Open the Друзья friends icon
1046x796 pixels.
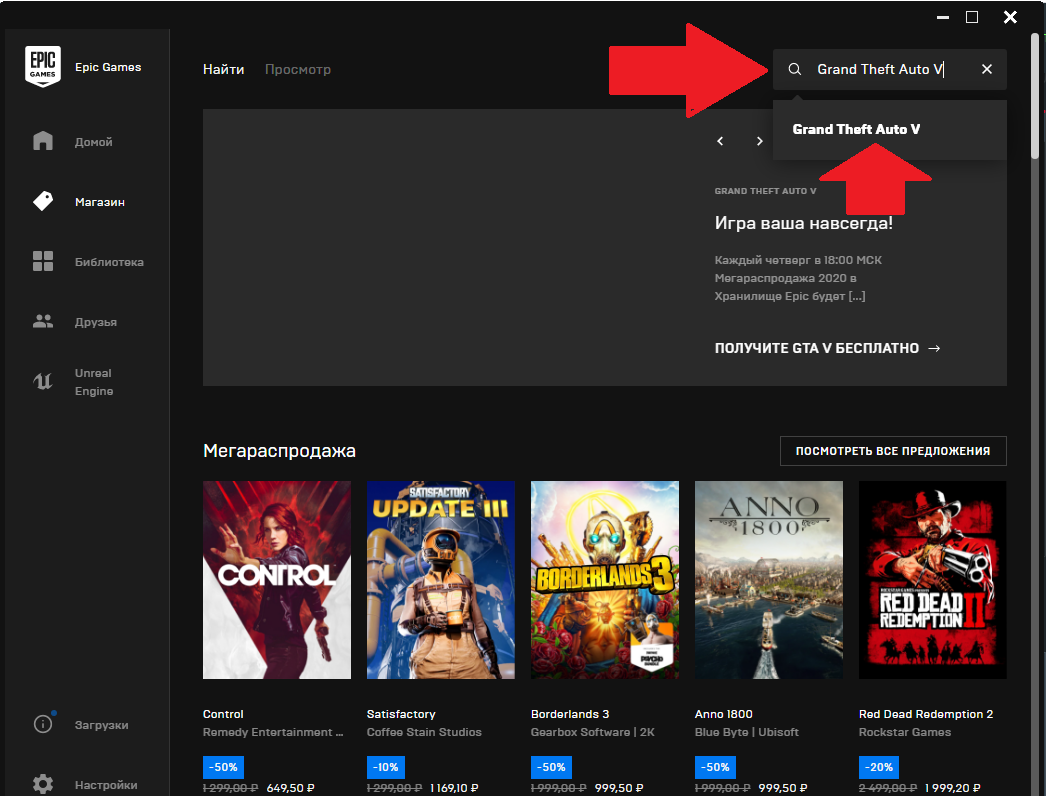tap(43, 321)
